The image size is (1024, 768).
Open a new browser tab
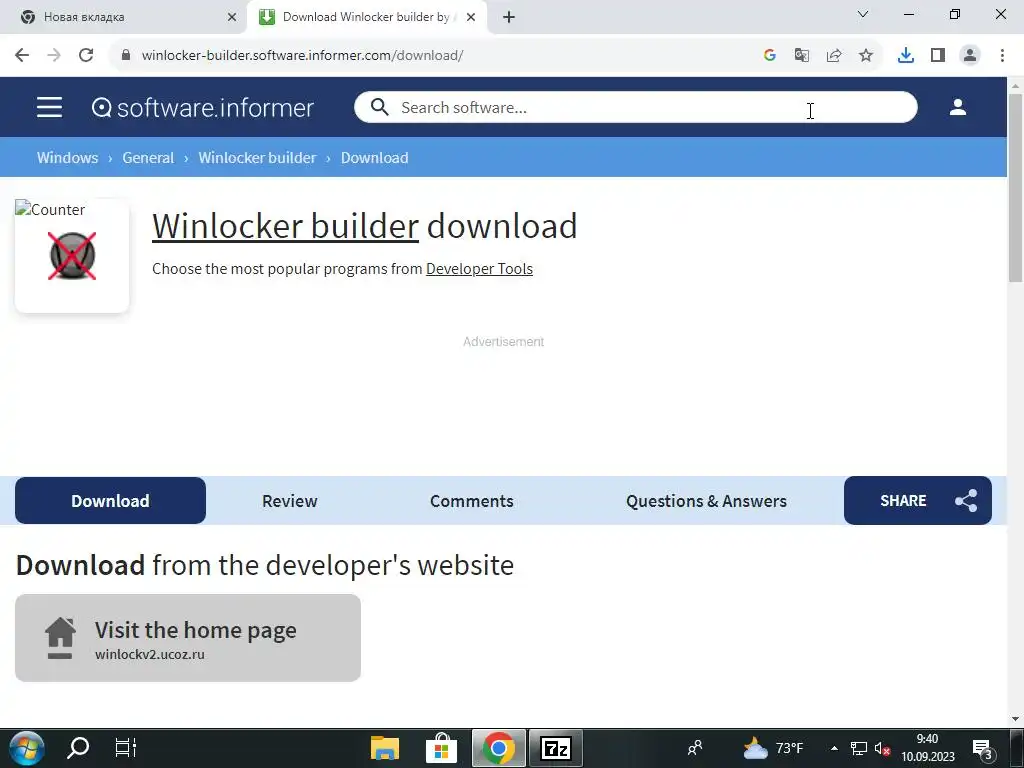509,17
